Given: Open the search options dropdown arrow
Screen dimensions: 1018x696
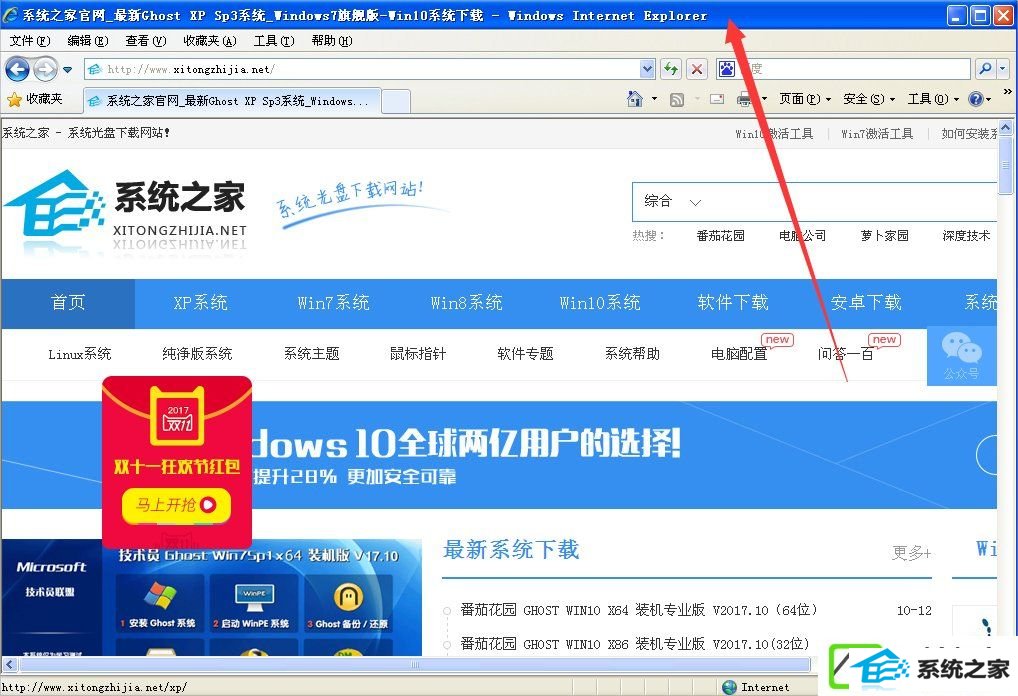Looking at the screenshot, I should [x=1003, y=69].
